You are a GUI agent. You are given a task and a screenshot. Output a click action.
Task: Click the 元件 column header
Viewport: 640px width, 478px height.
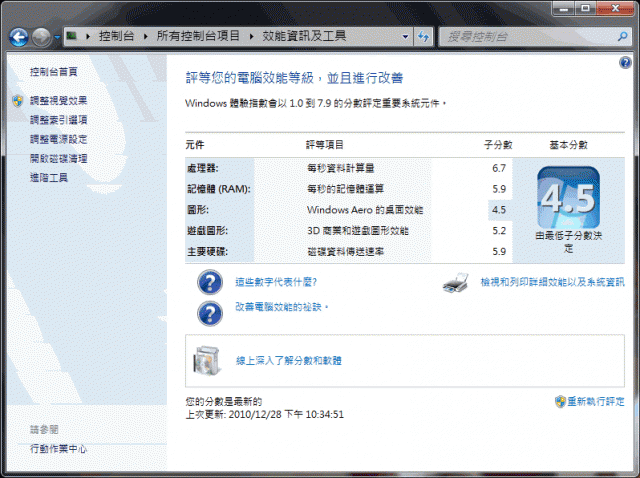(x=195, y=145)
